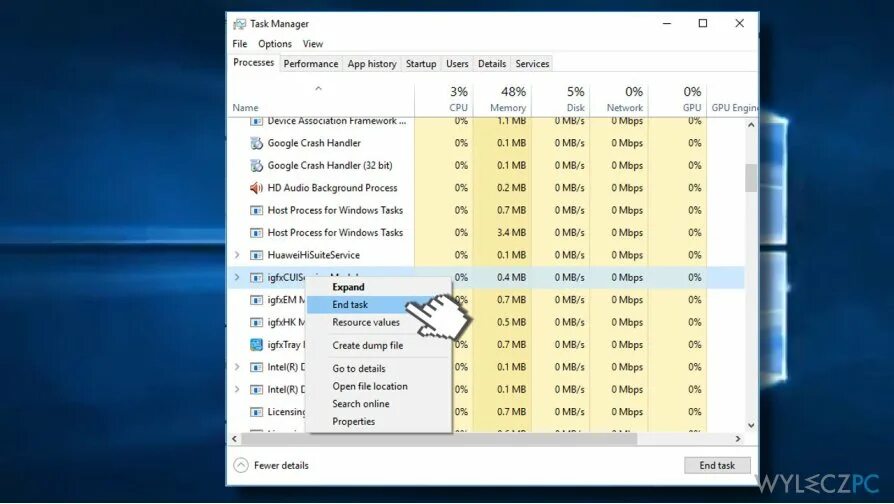The width and height of the screenshot is (894, 504).
Task: Click the igfxHK Module process icon
Action: (x=257, y=322)
